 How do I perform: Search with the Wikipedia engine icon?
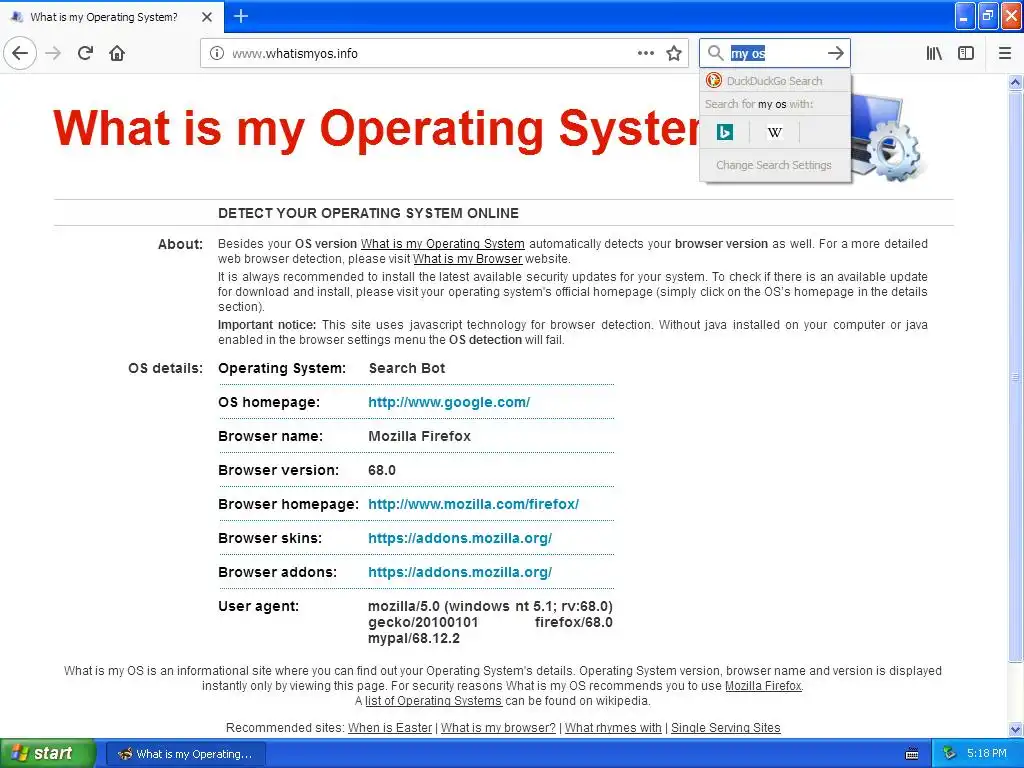tap(775, 132)
